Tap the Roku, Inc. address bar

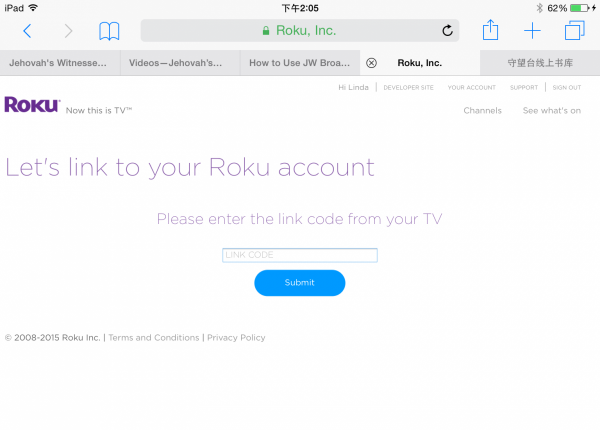pos(300,31)
